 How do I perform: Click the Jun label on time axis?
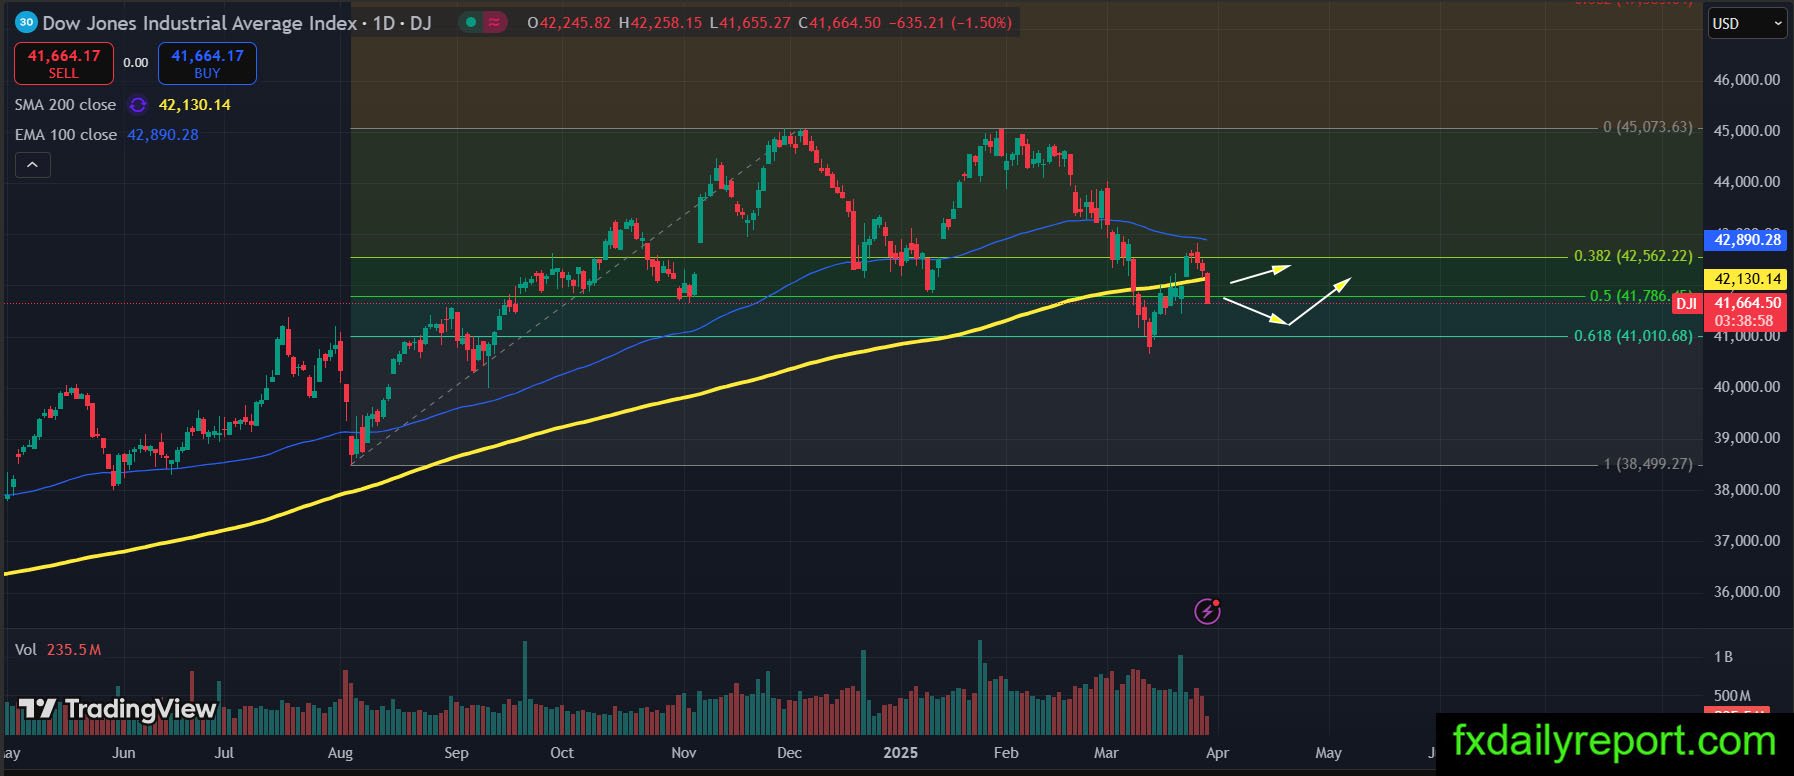click(x=123, y=753)
